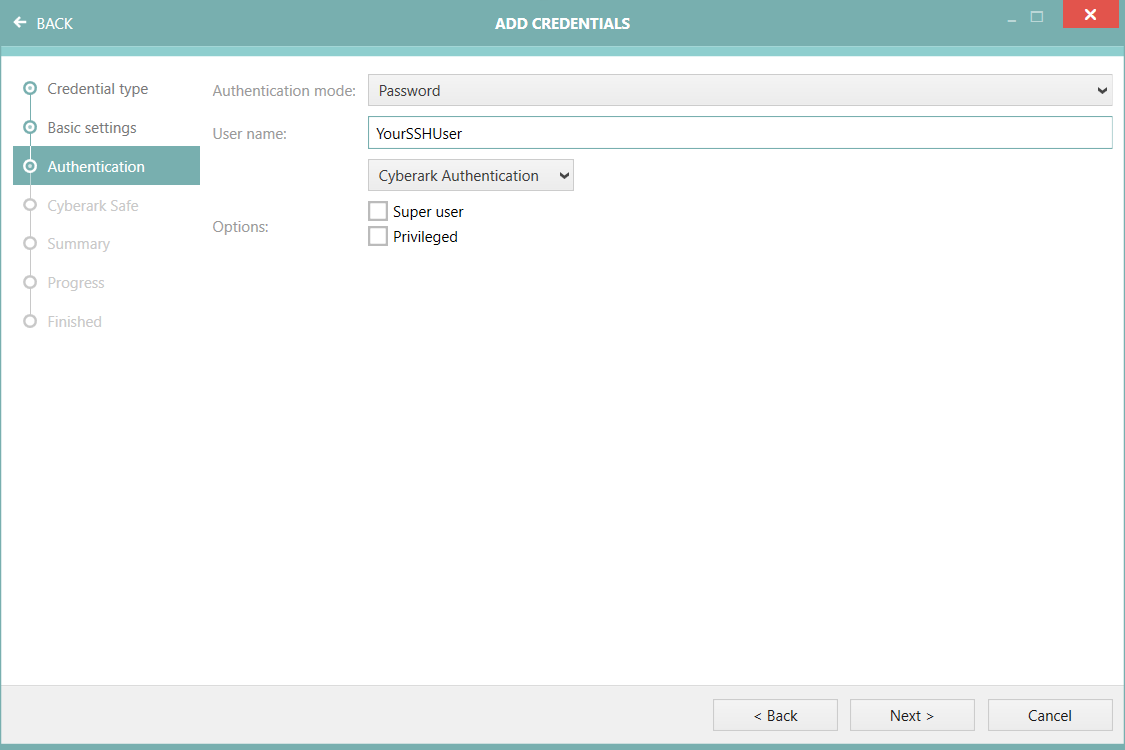This screenshot has height=750, width=1125.
Task: Maximize the Add Credentials window
Action: tap(1037, 17)
